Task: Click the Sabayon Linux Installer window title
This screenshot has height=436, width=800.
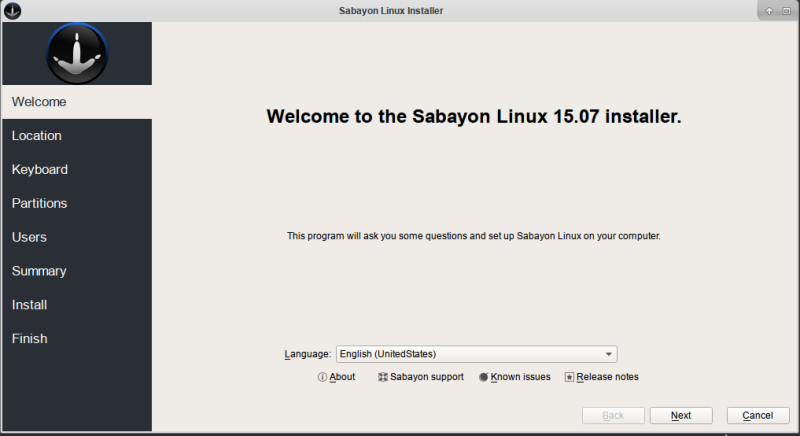Action: [x=391, y=11]
